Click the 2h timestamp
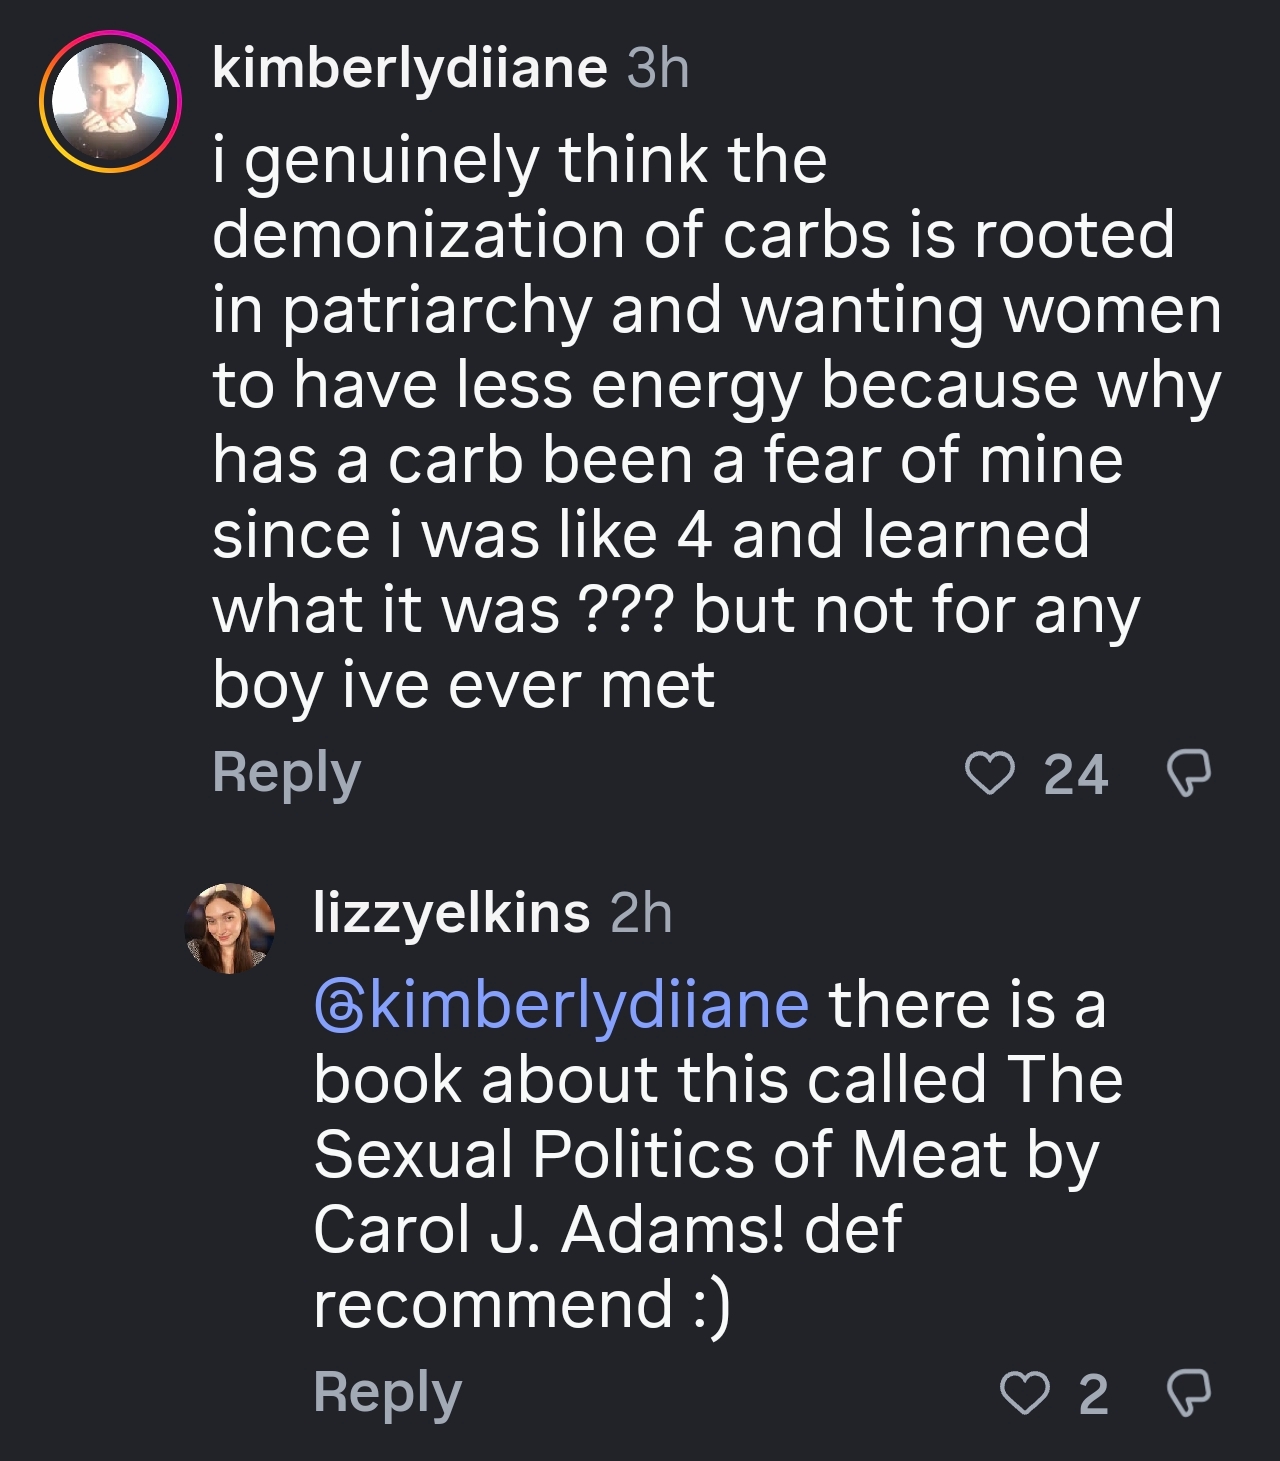Screen dimensions: 1280x1461 pyautogui.click(x=641, y=912)
